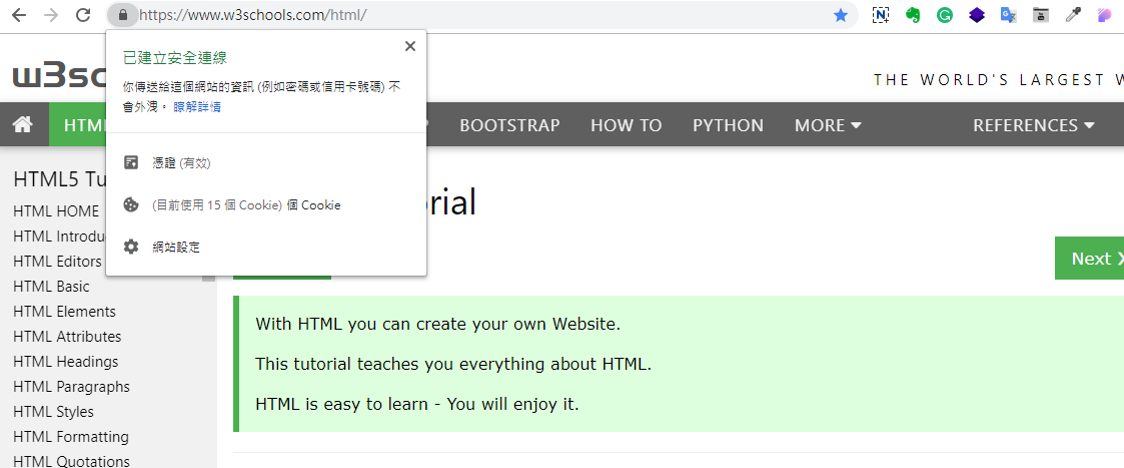Go forward to the next page
The width and height of the screenshot is (1124, 468).
51,15
